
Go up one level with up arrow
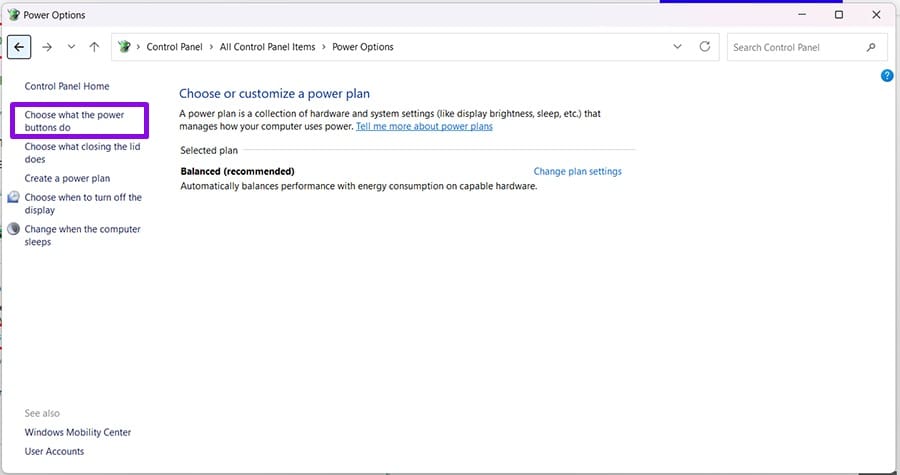tap(94, 47)
